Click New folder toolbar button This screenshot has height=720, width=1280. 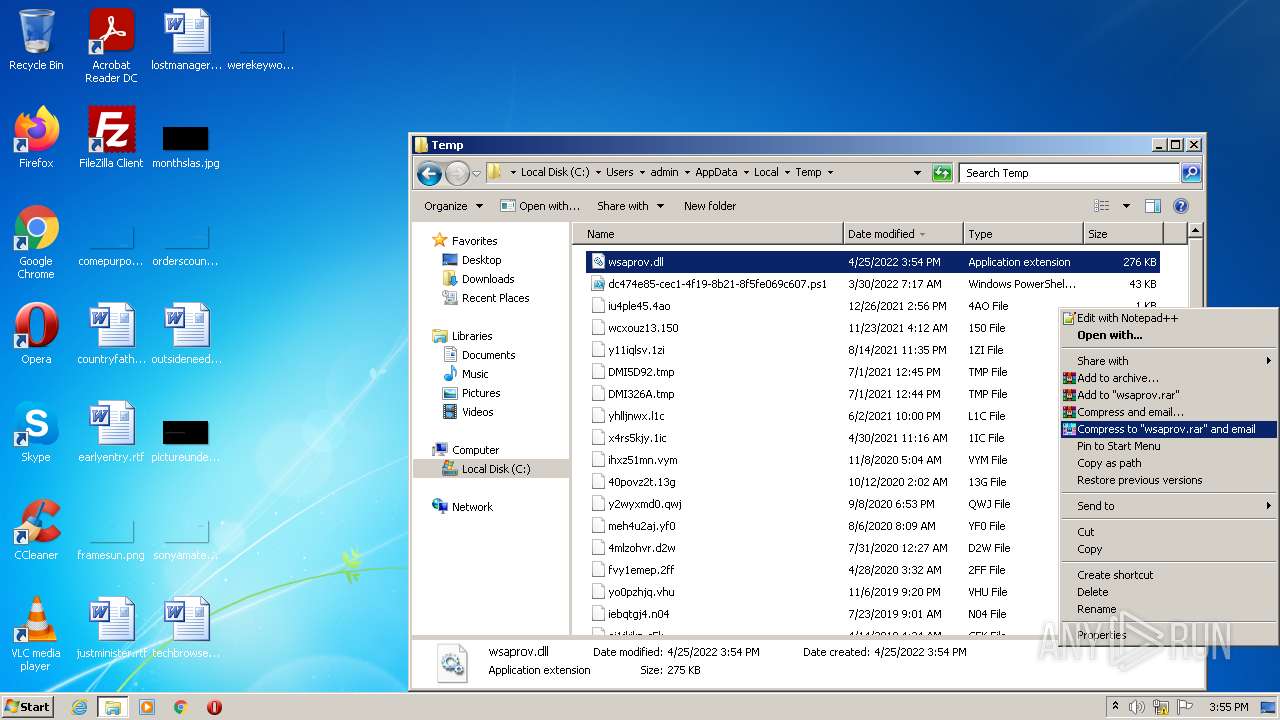tap(710, 206)
